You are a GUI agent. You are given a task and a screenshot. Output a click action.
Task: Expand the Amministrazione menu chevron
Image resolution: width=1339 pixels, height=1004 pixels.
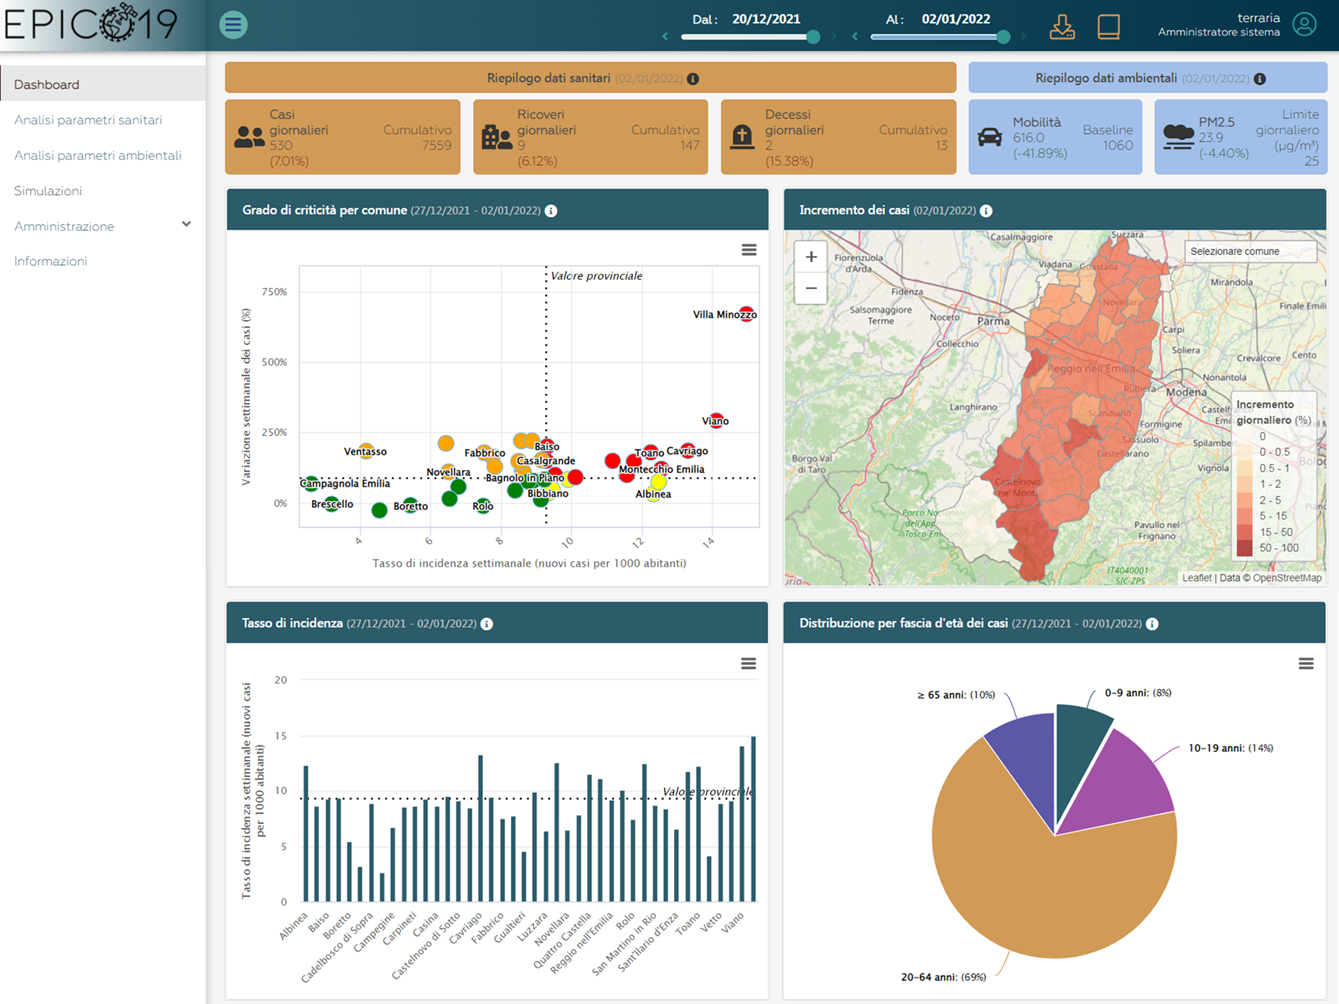[186, 225]
